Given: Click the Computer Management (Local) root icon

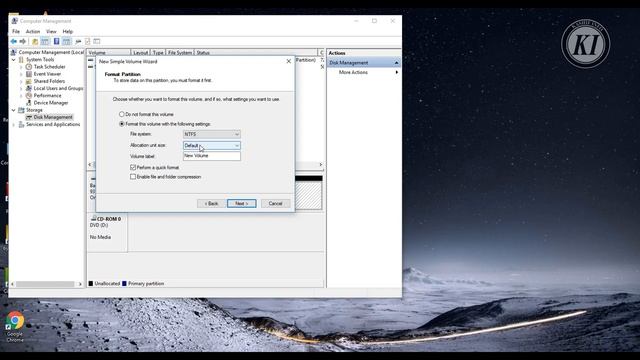Looking at the screenshot, I should (13, 52).
